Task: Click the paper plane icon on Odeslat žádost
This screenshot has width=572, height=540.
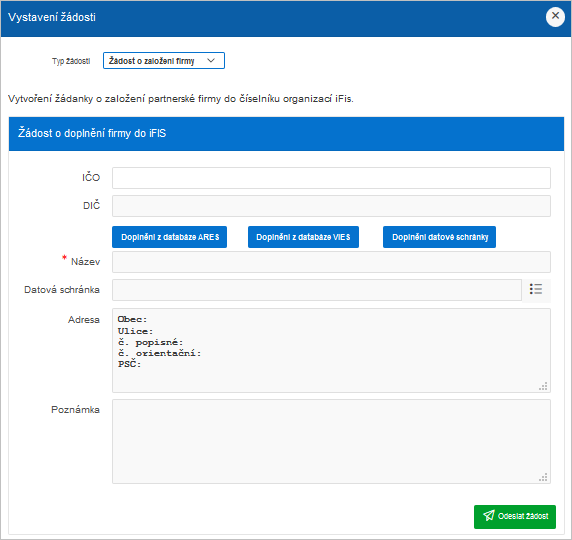Action: coord(489,516)
